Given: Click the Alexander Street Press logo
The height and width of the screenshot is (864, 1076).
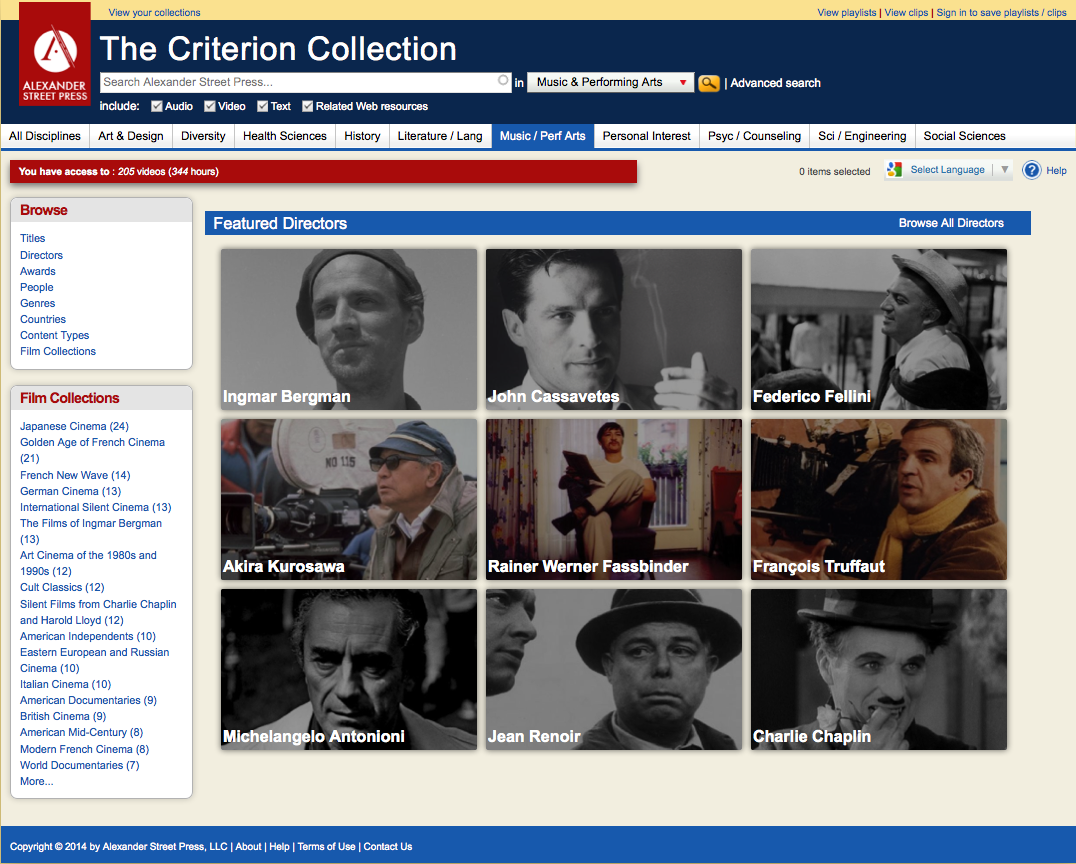Looking at the screenshot, I should [54, 54].
